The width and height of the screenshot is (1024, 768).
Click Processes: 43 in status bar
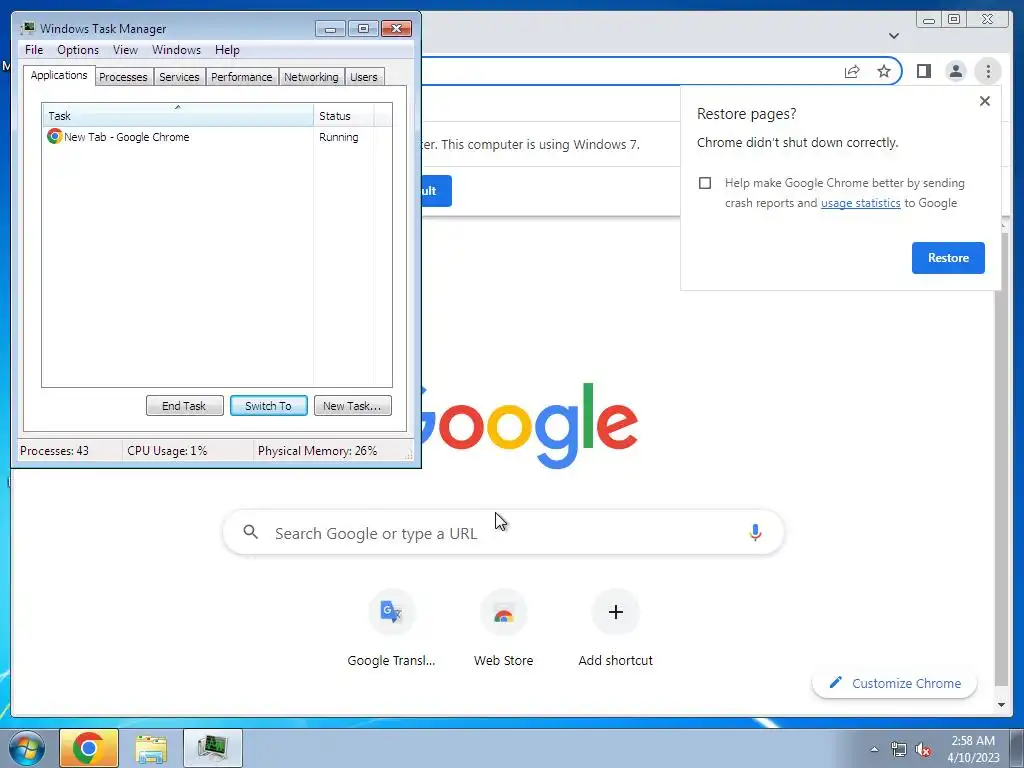tap(54, 451)
